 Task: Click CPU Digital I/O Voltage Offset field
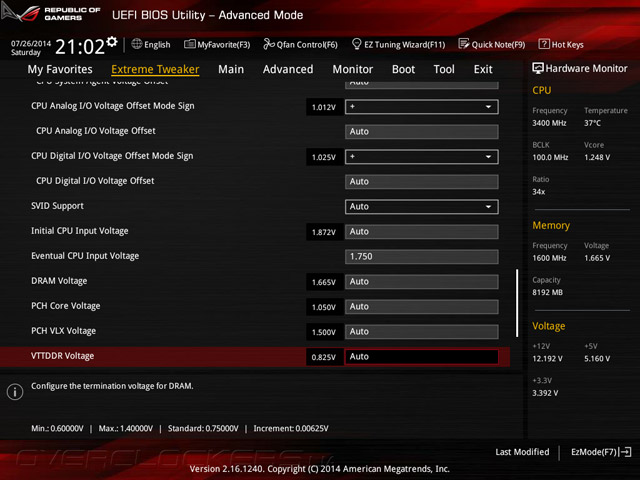(x=421, y=182)
